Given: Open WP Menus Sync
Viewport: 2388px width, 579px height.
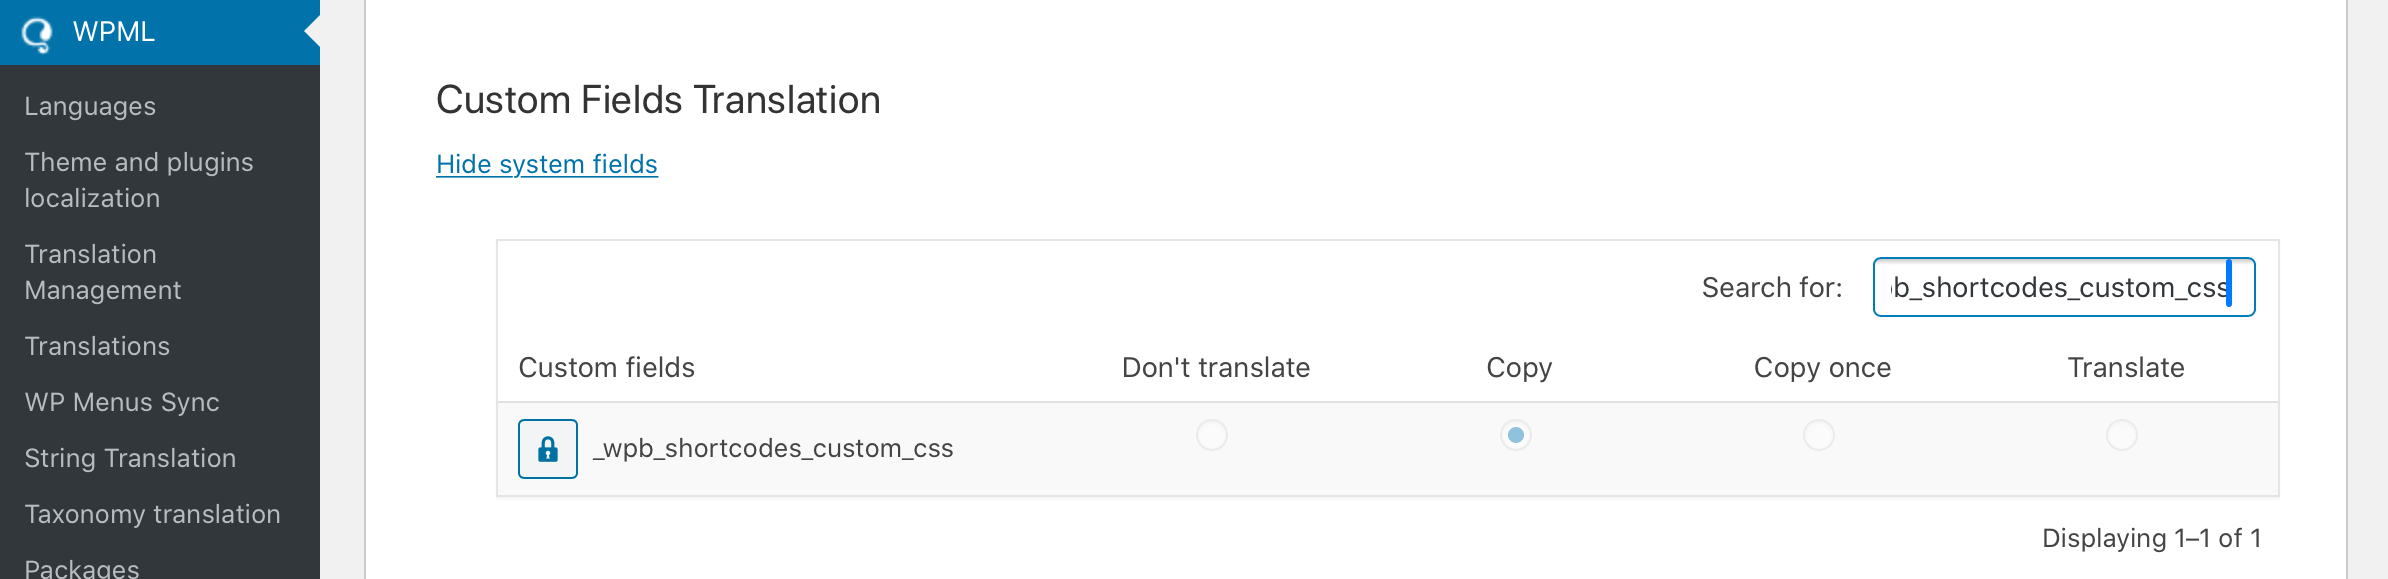Looking at the screenshot, I should point(122,402).
